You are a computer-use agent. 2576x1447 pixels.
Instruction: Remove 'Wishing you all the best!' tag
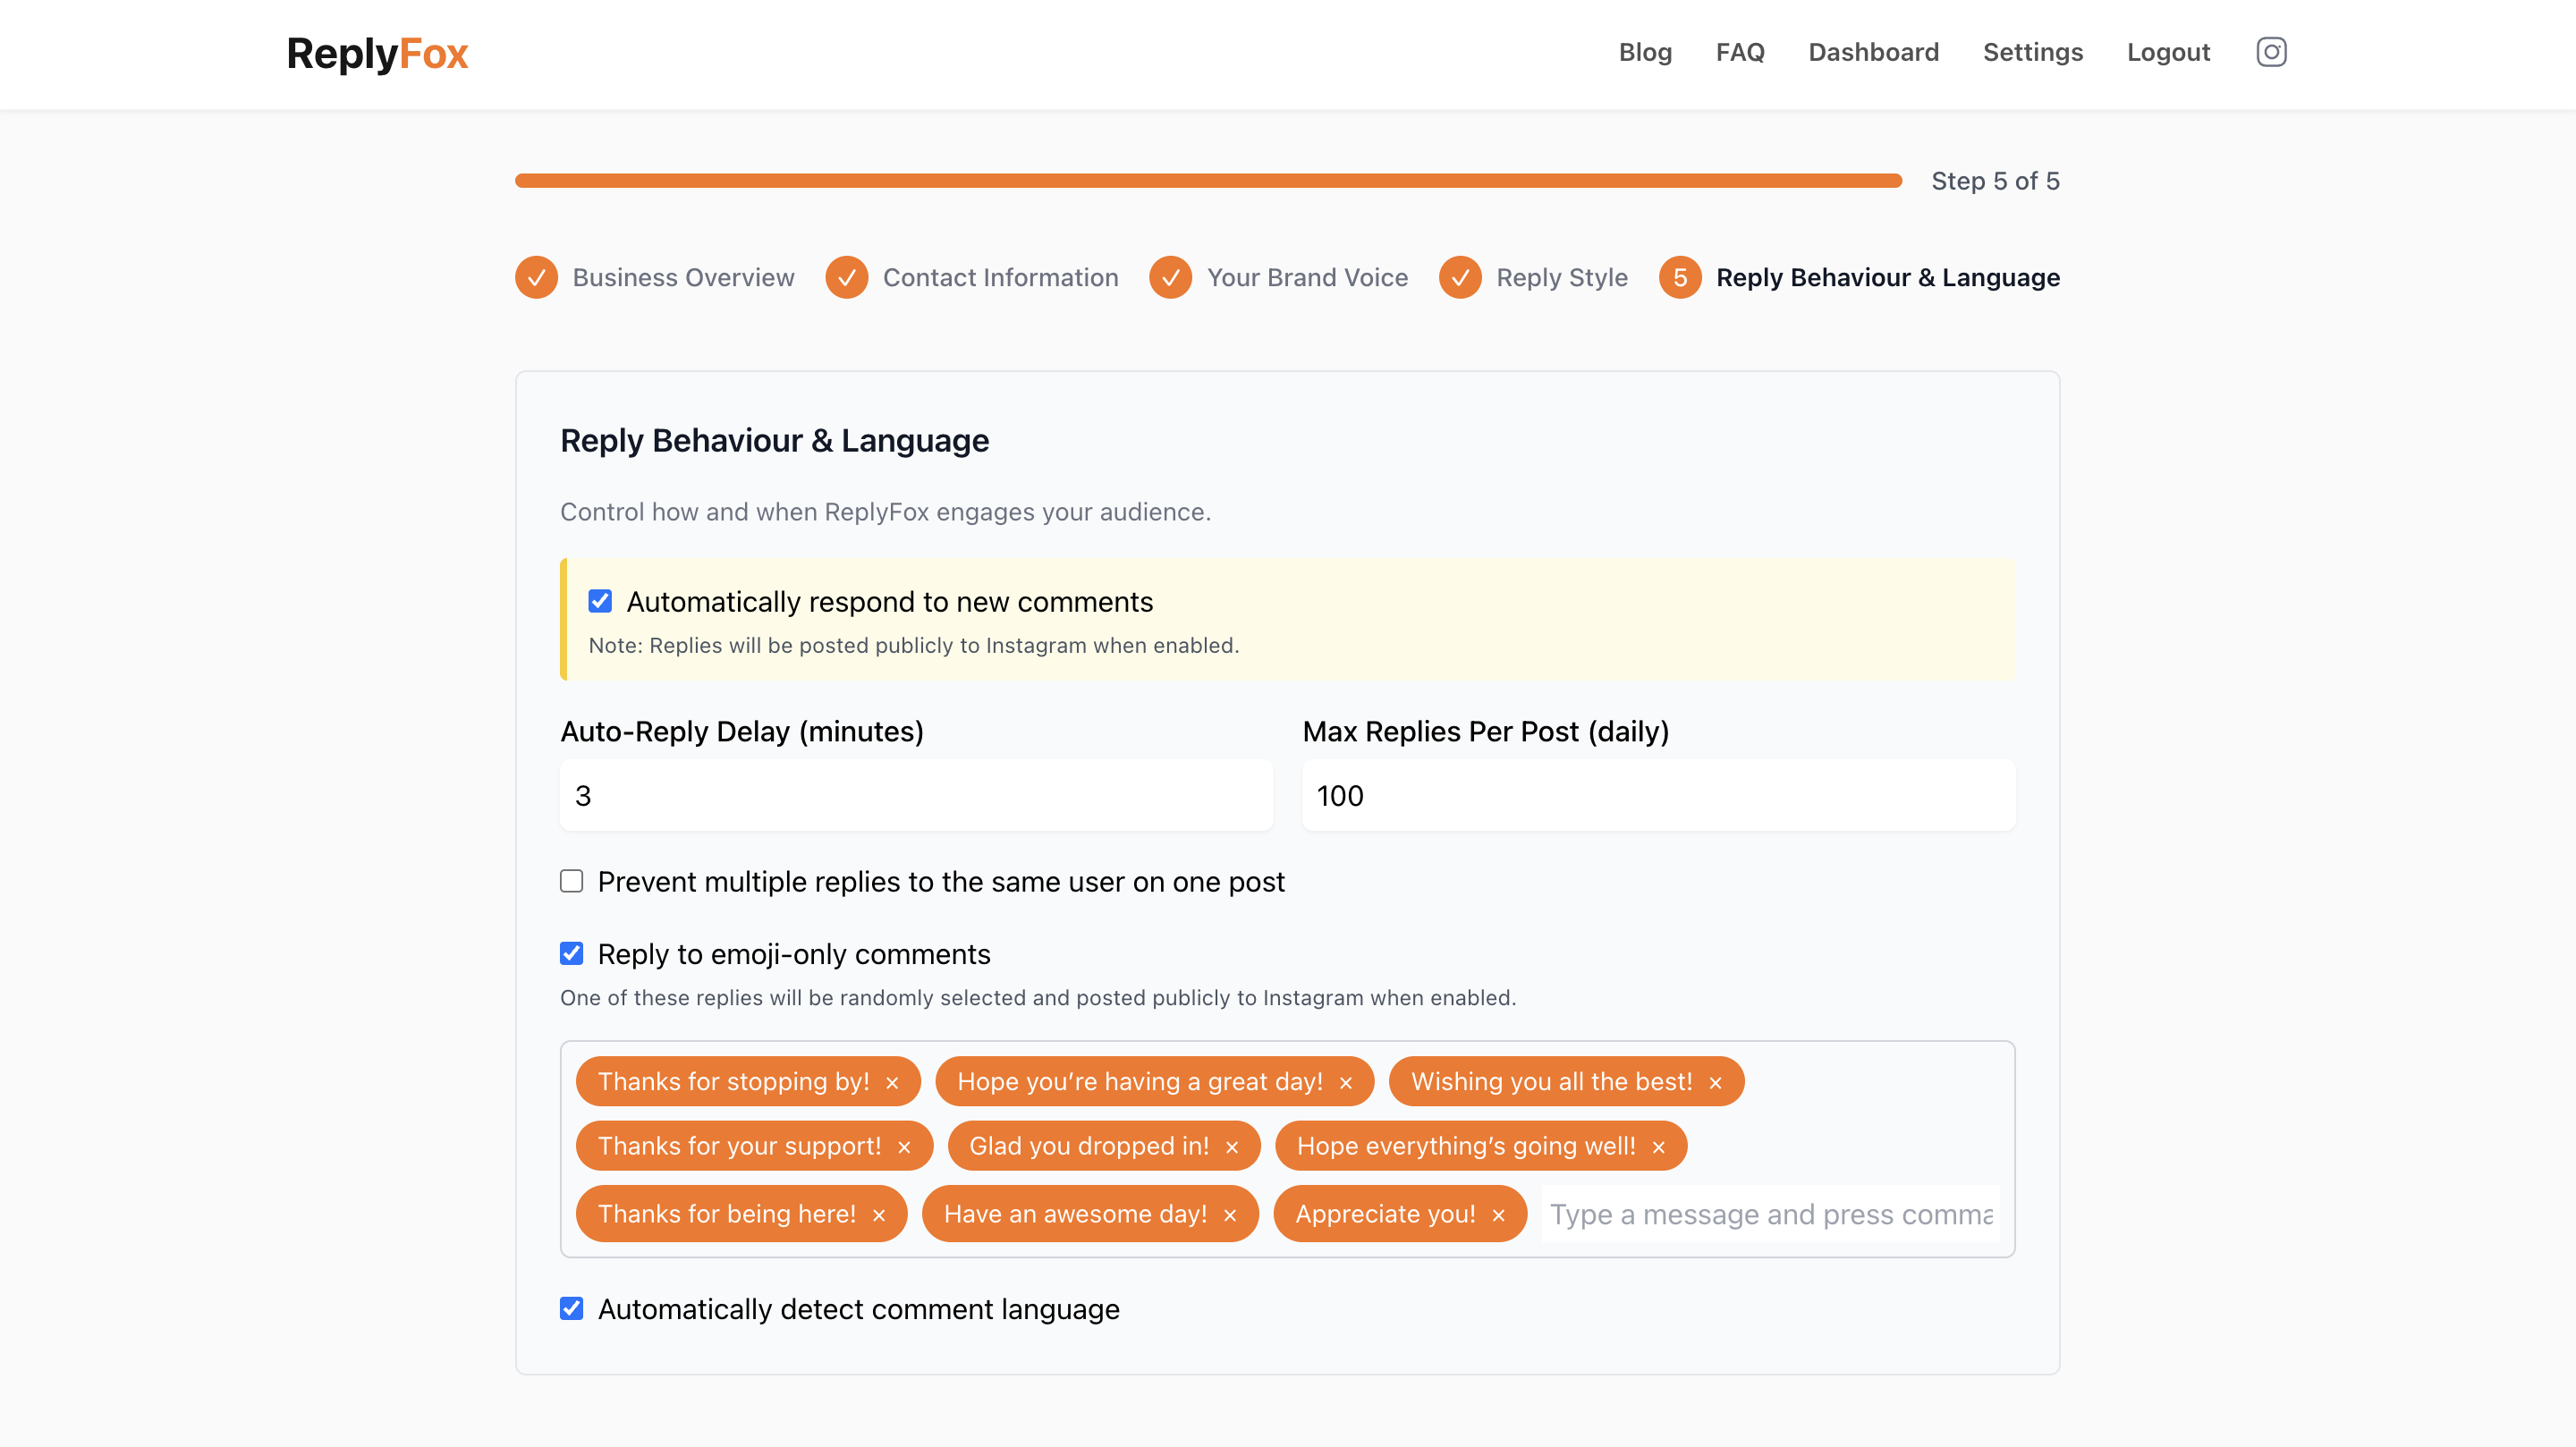coord(1715,1083)
